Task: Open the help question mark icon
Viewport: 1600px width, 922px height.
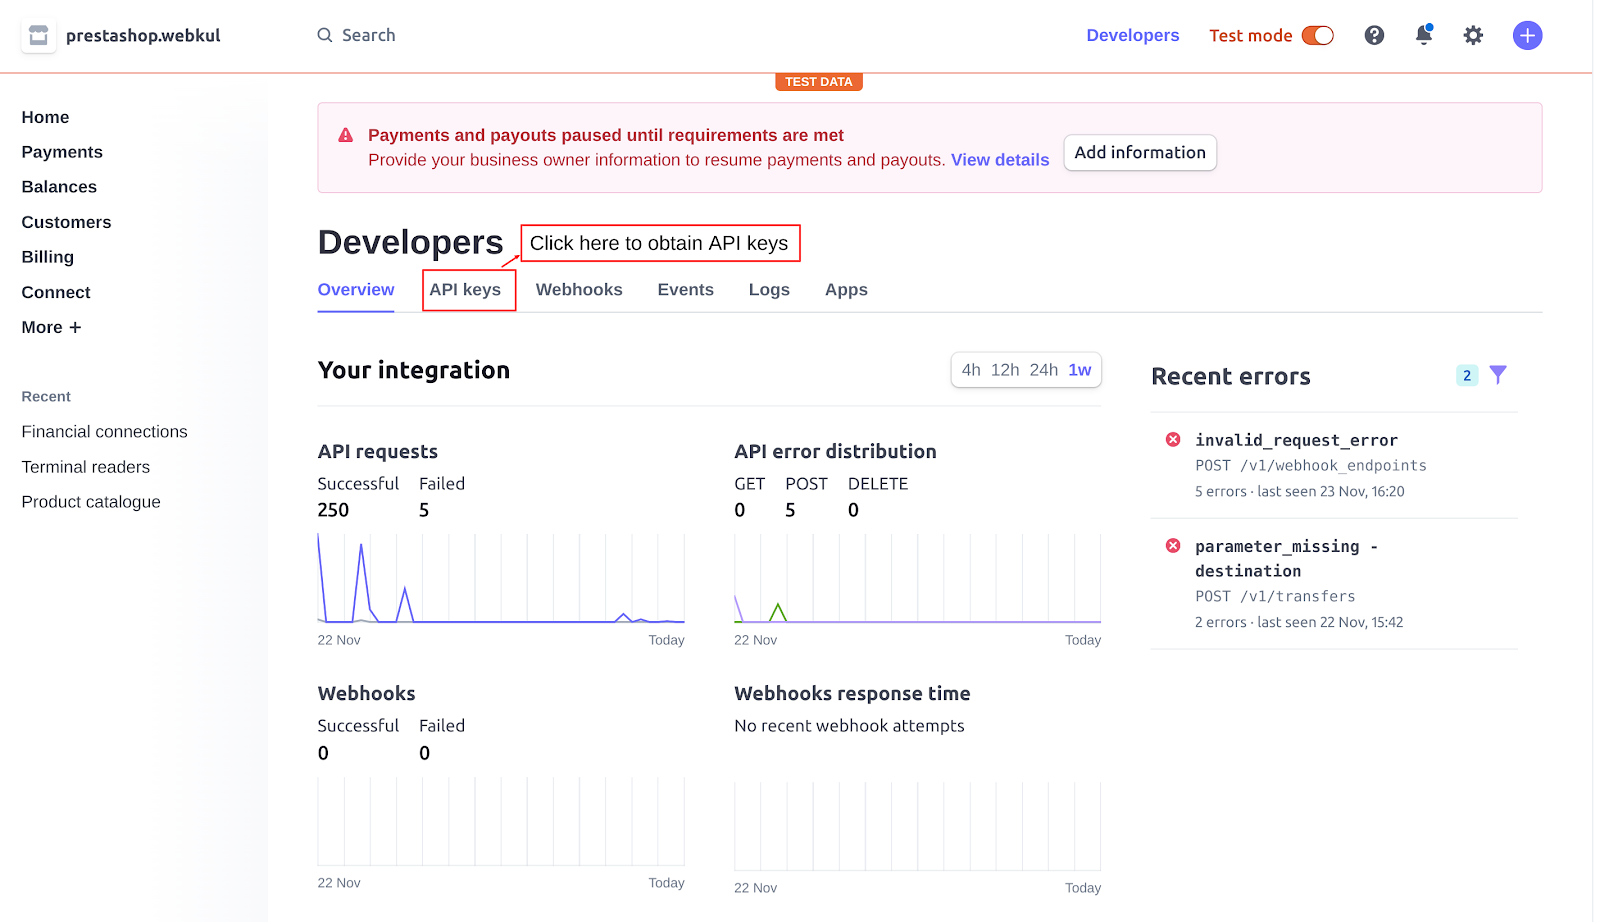Action: pos(1374,35)
